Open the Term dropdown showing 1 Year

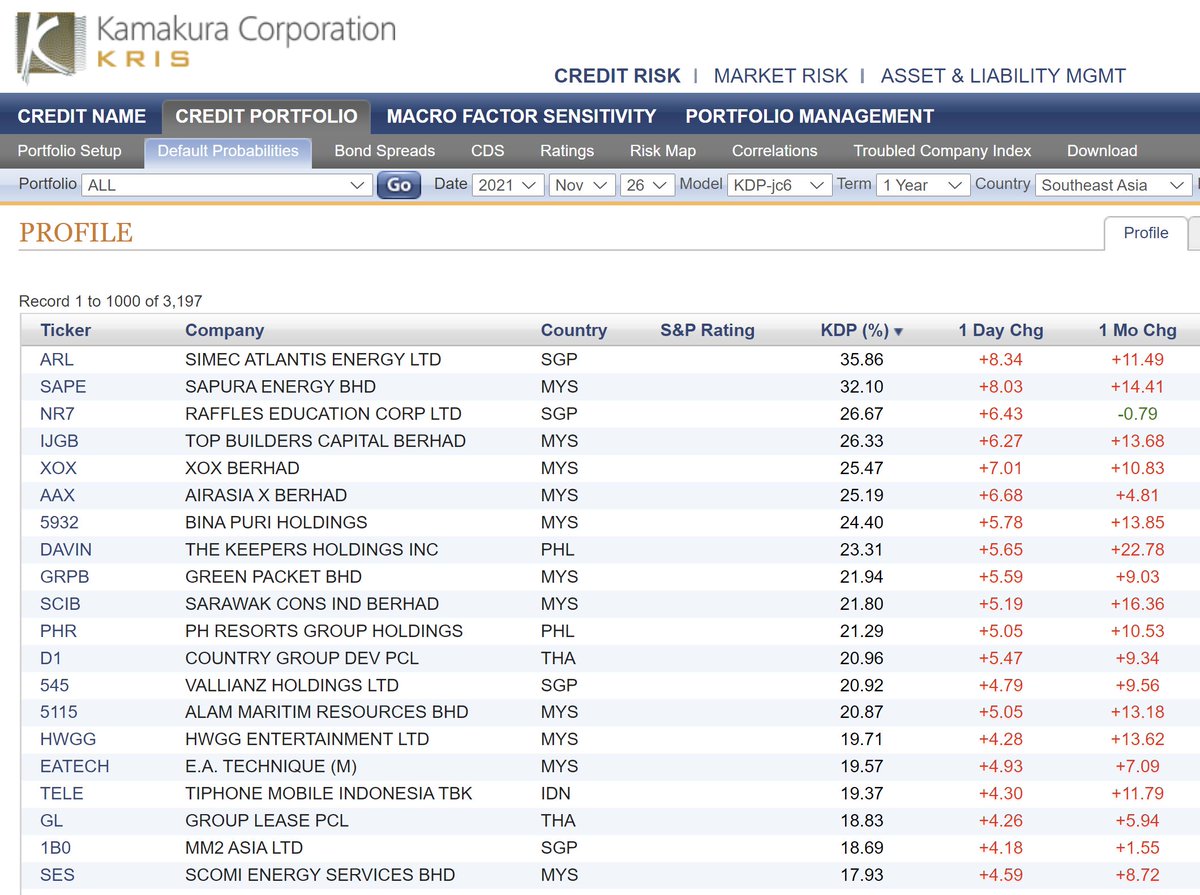(x=923, y=185)
